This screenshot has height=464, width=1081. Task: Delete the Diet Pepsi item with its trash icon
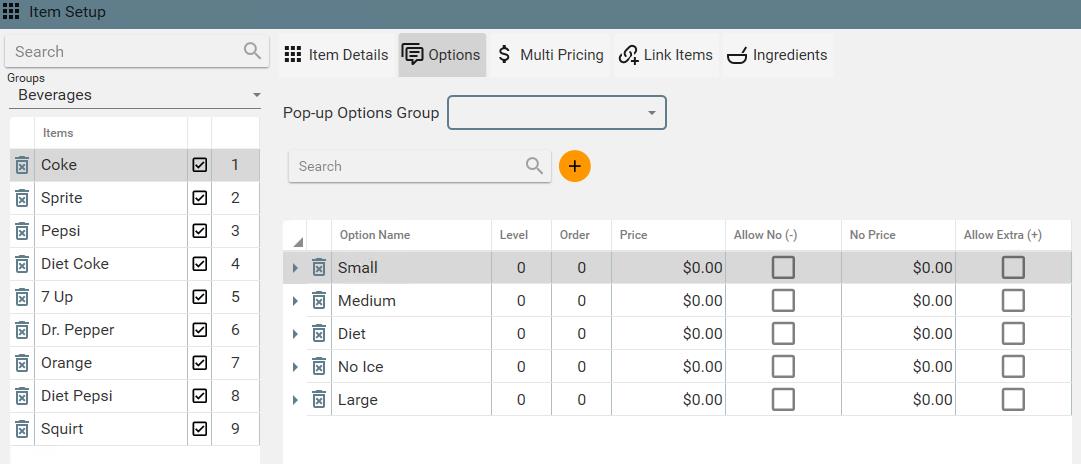click(x=22, y=396)
